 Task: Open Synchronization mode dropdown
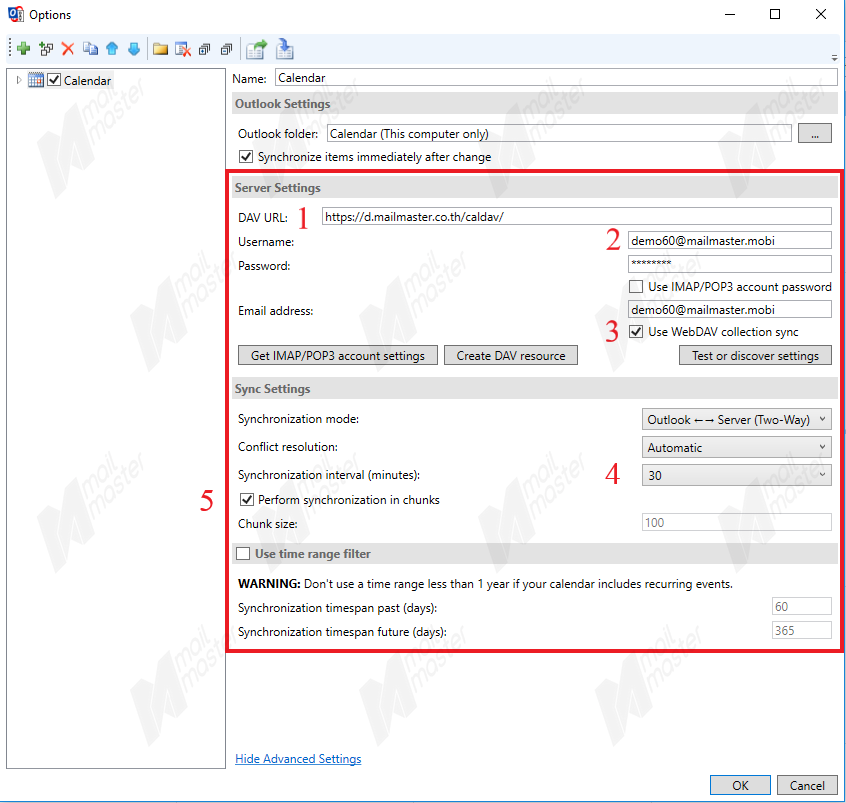(736, 419)
